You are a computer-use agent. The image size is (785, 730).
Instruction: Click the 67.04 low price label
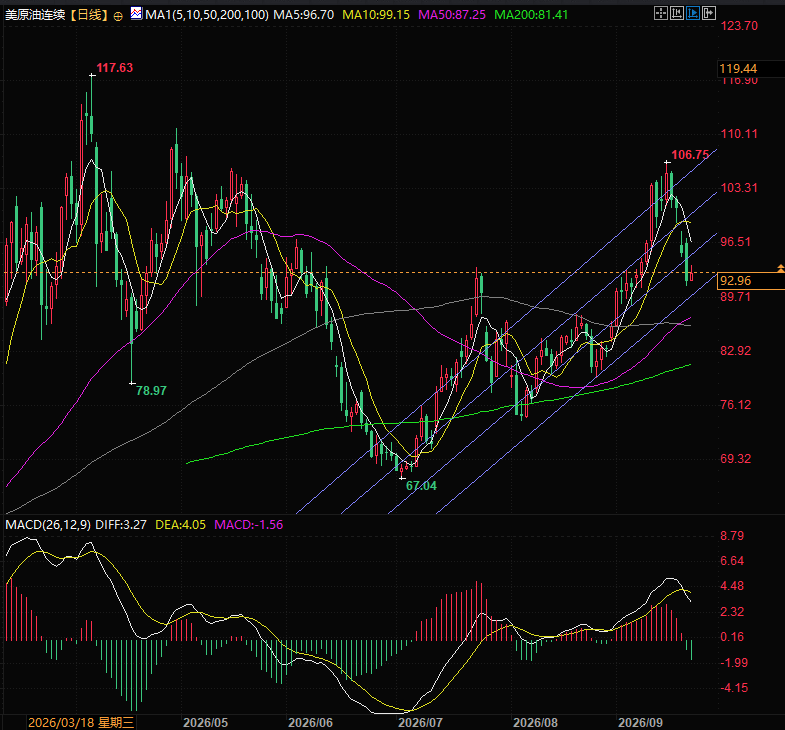click(x=421, y=486)
